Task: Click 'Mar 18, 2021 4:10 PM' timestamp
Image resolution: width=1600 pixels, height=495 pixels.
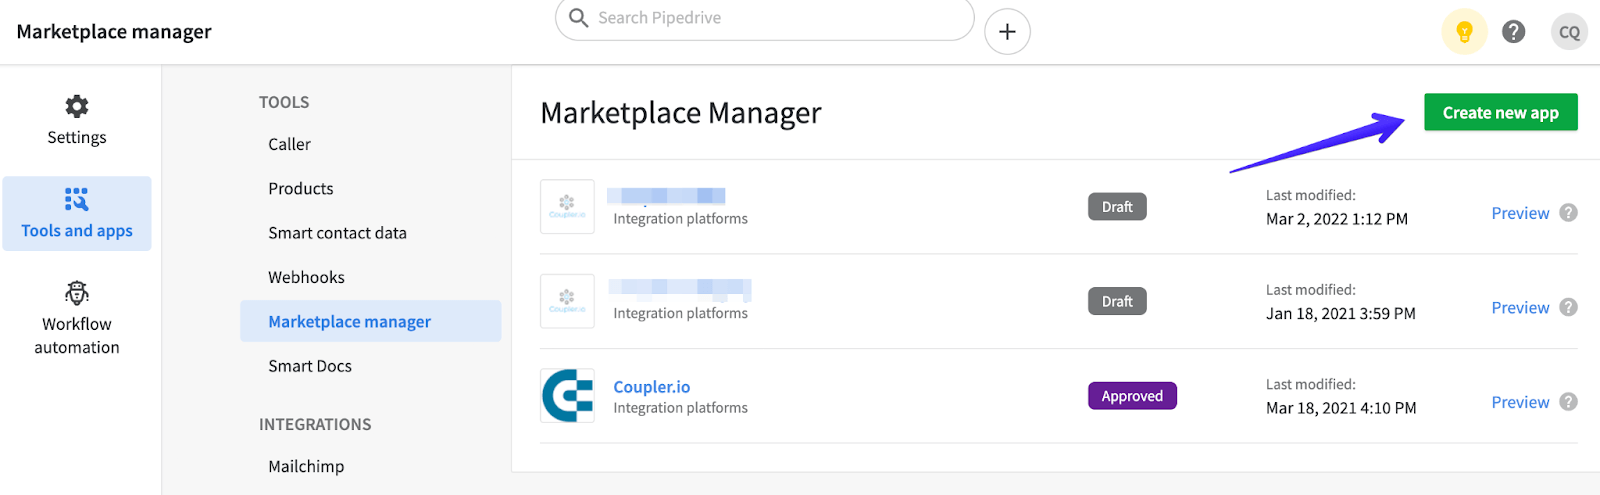Action: click(x=1341, y=408)
